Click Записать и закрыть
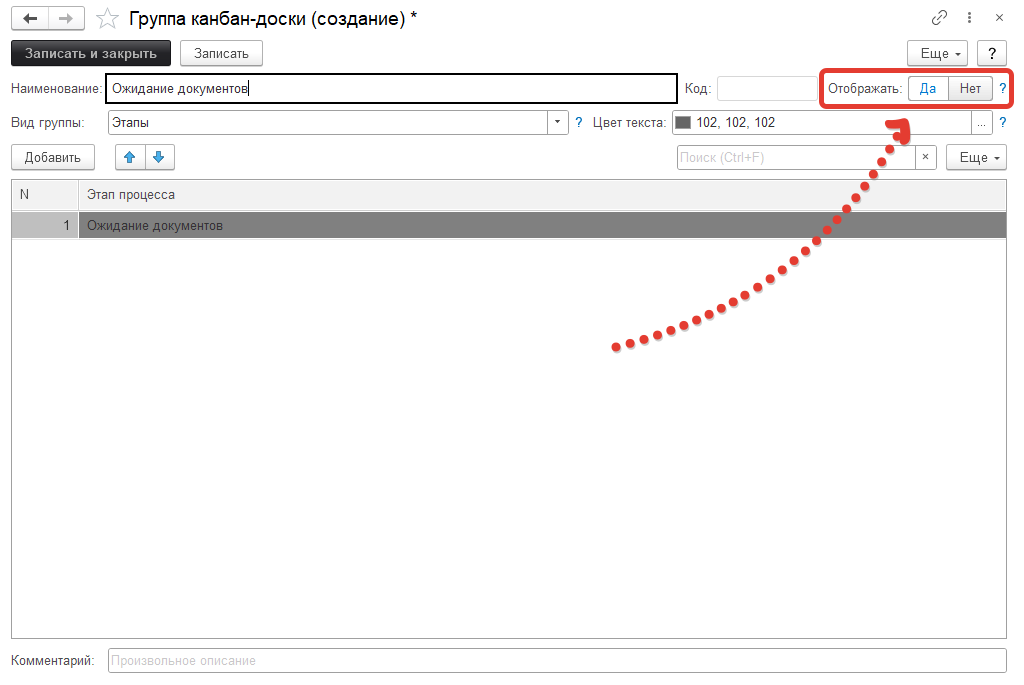 90,53
